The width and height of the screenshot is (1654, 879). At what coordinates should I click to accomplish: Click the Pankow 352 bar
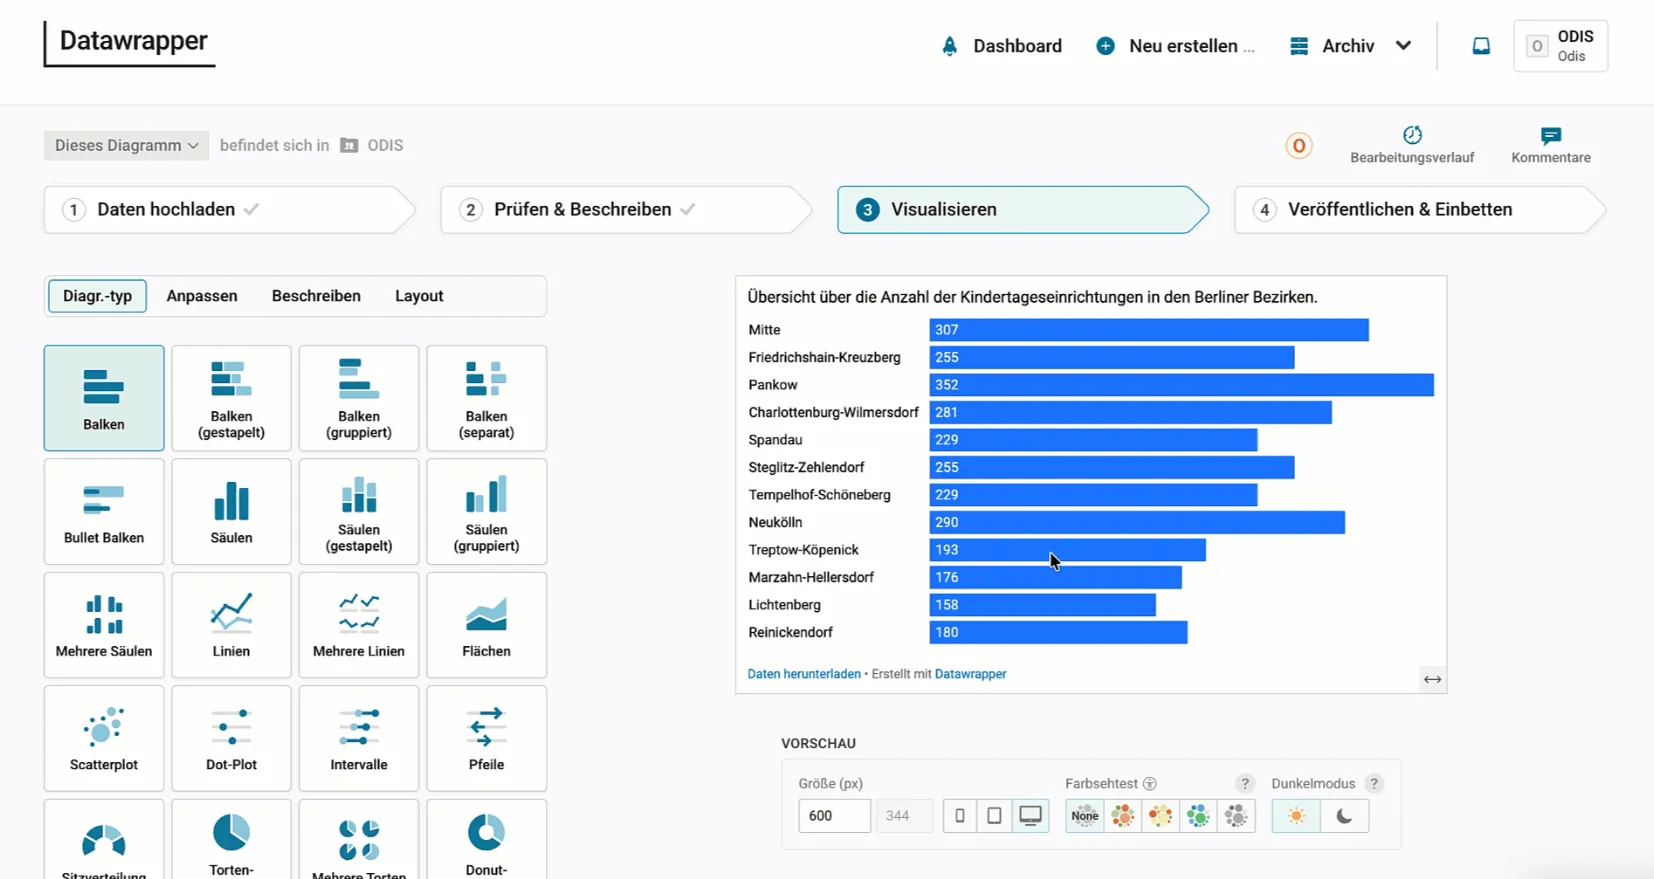pos(1181,385)
